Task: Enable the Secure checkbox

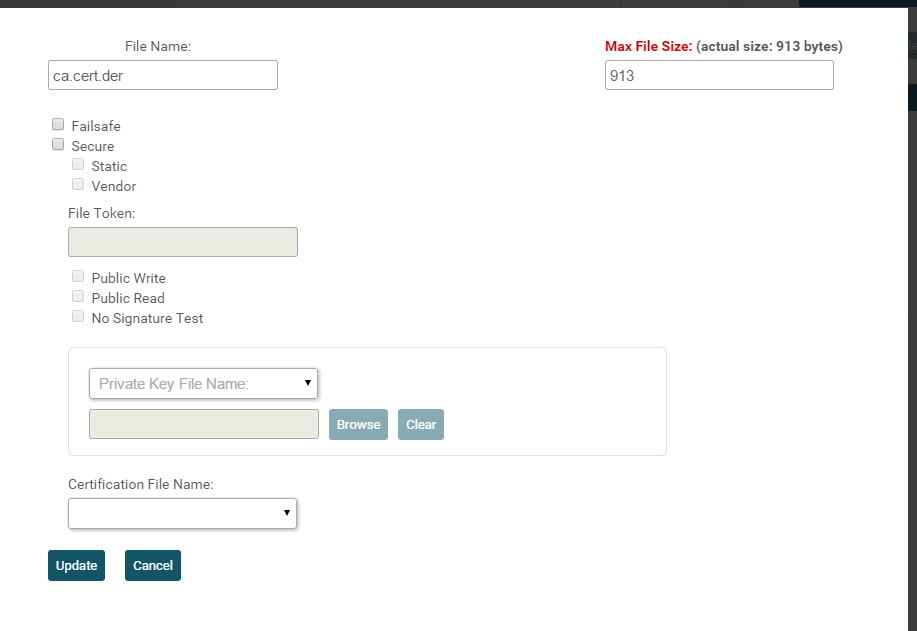Action: point(58,144)
